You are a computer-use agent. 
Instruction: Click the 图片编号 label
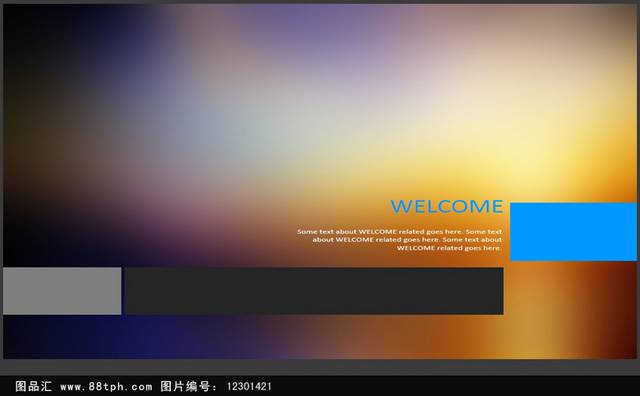185,386
